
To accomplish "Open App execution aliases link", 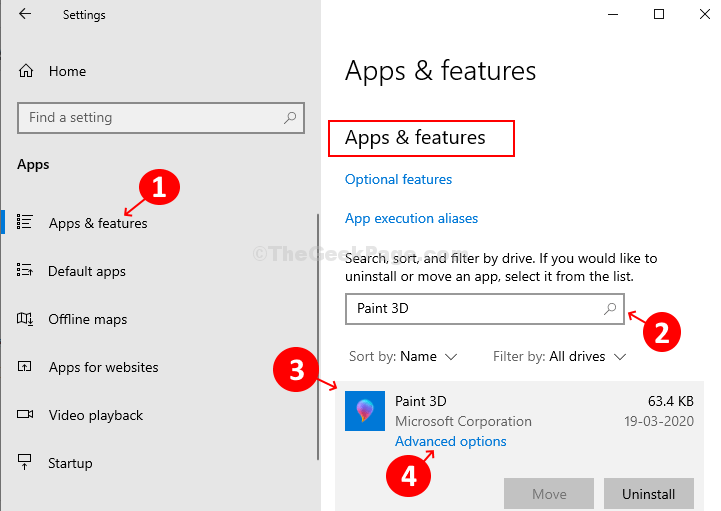I will point(412,218).
